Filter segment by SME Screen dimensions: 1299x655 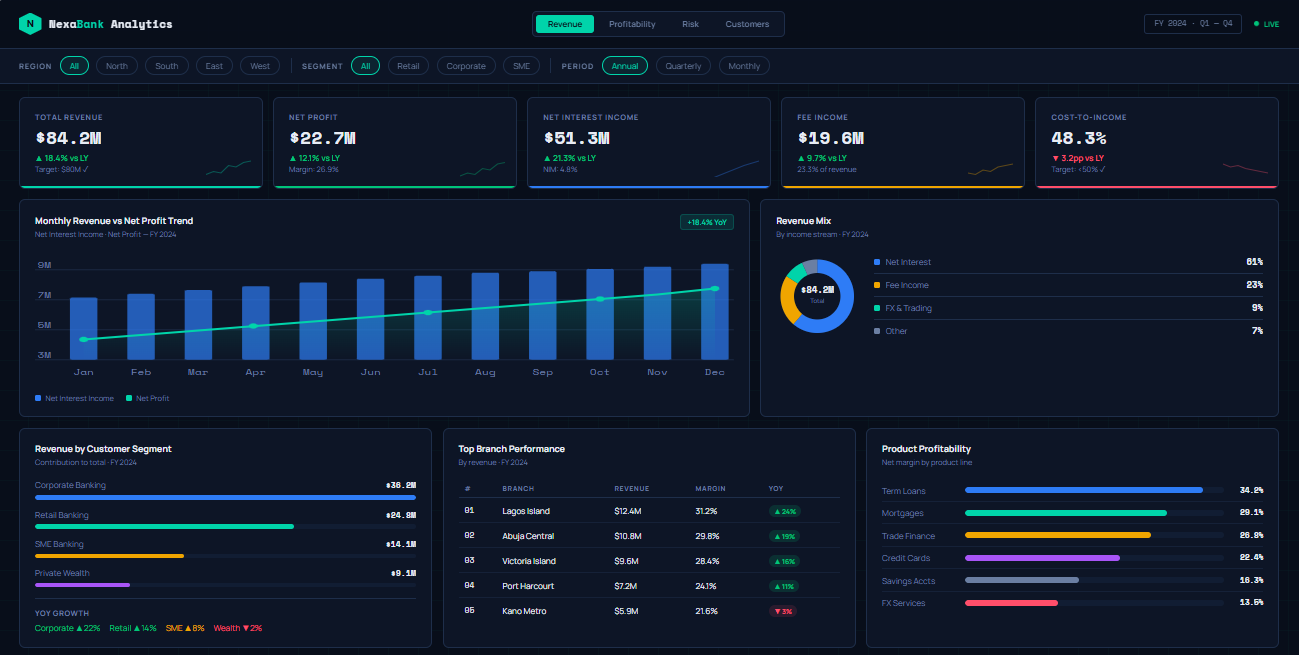pos(521,66)
